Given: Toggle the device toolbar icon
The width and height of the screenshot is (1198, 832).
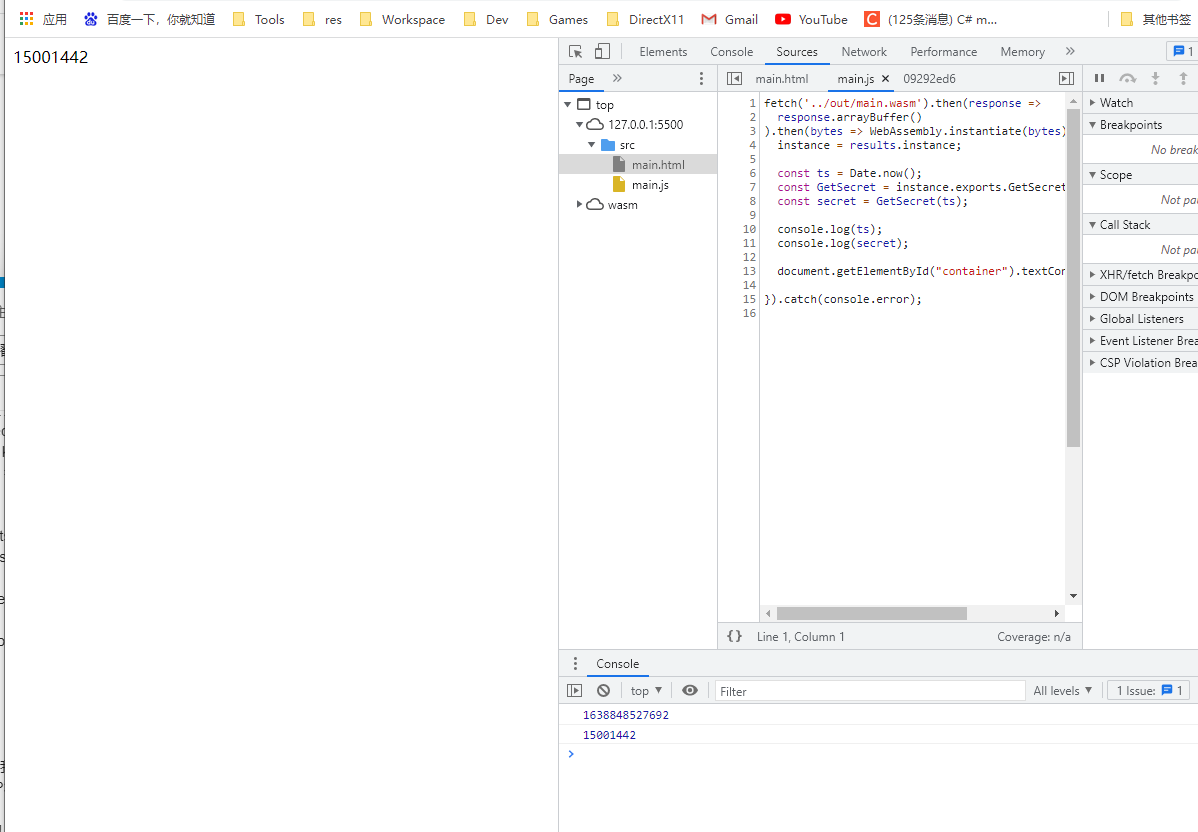Looking at the screenshot, I should (x=602, y=52).
